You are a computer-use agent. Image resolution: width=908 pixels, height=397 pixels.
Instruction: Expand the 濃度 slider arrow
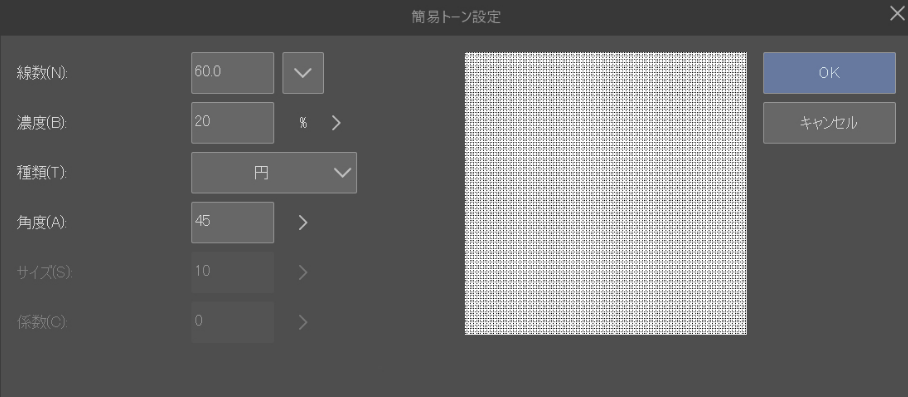[336, 123]
